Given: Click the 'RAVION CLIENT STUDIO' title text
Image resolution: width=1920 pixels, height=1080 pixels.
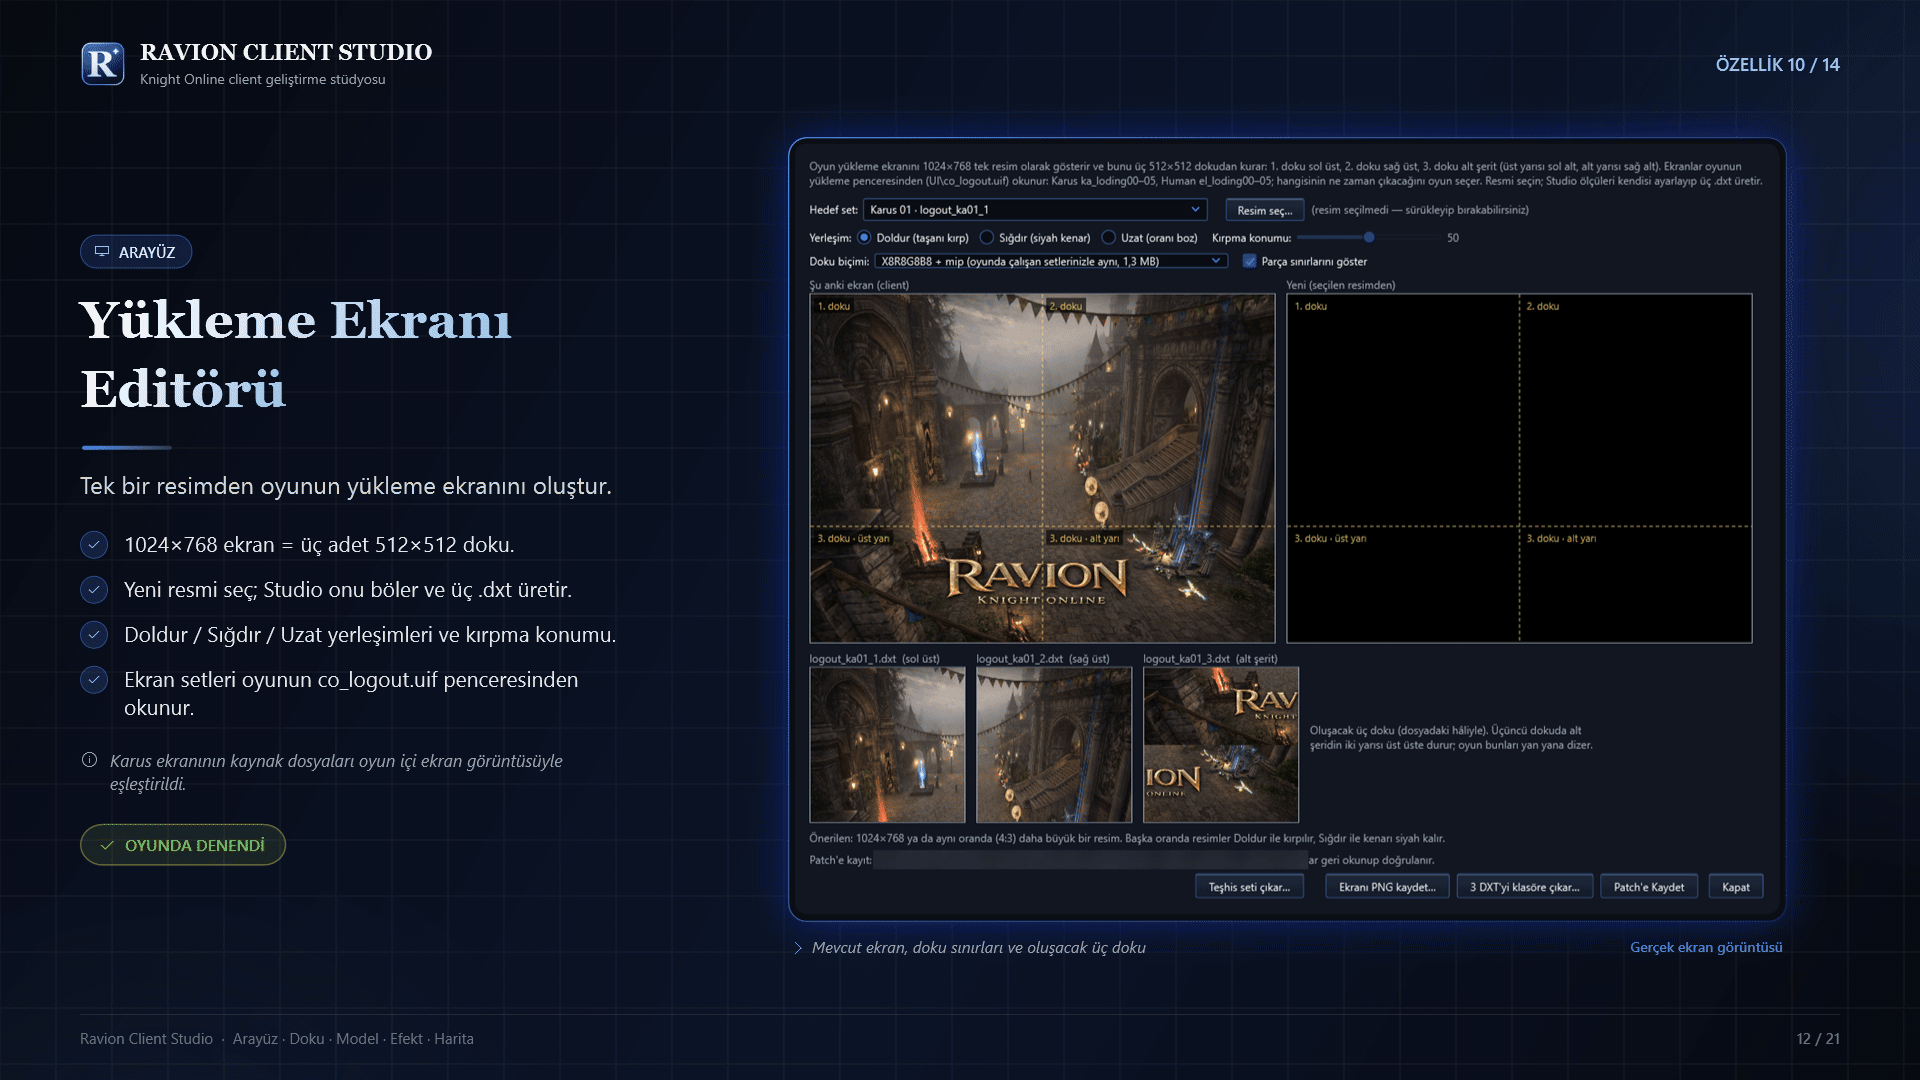Looking at the screenshot, I should (x=286, y=52).
